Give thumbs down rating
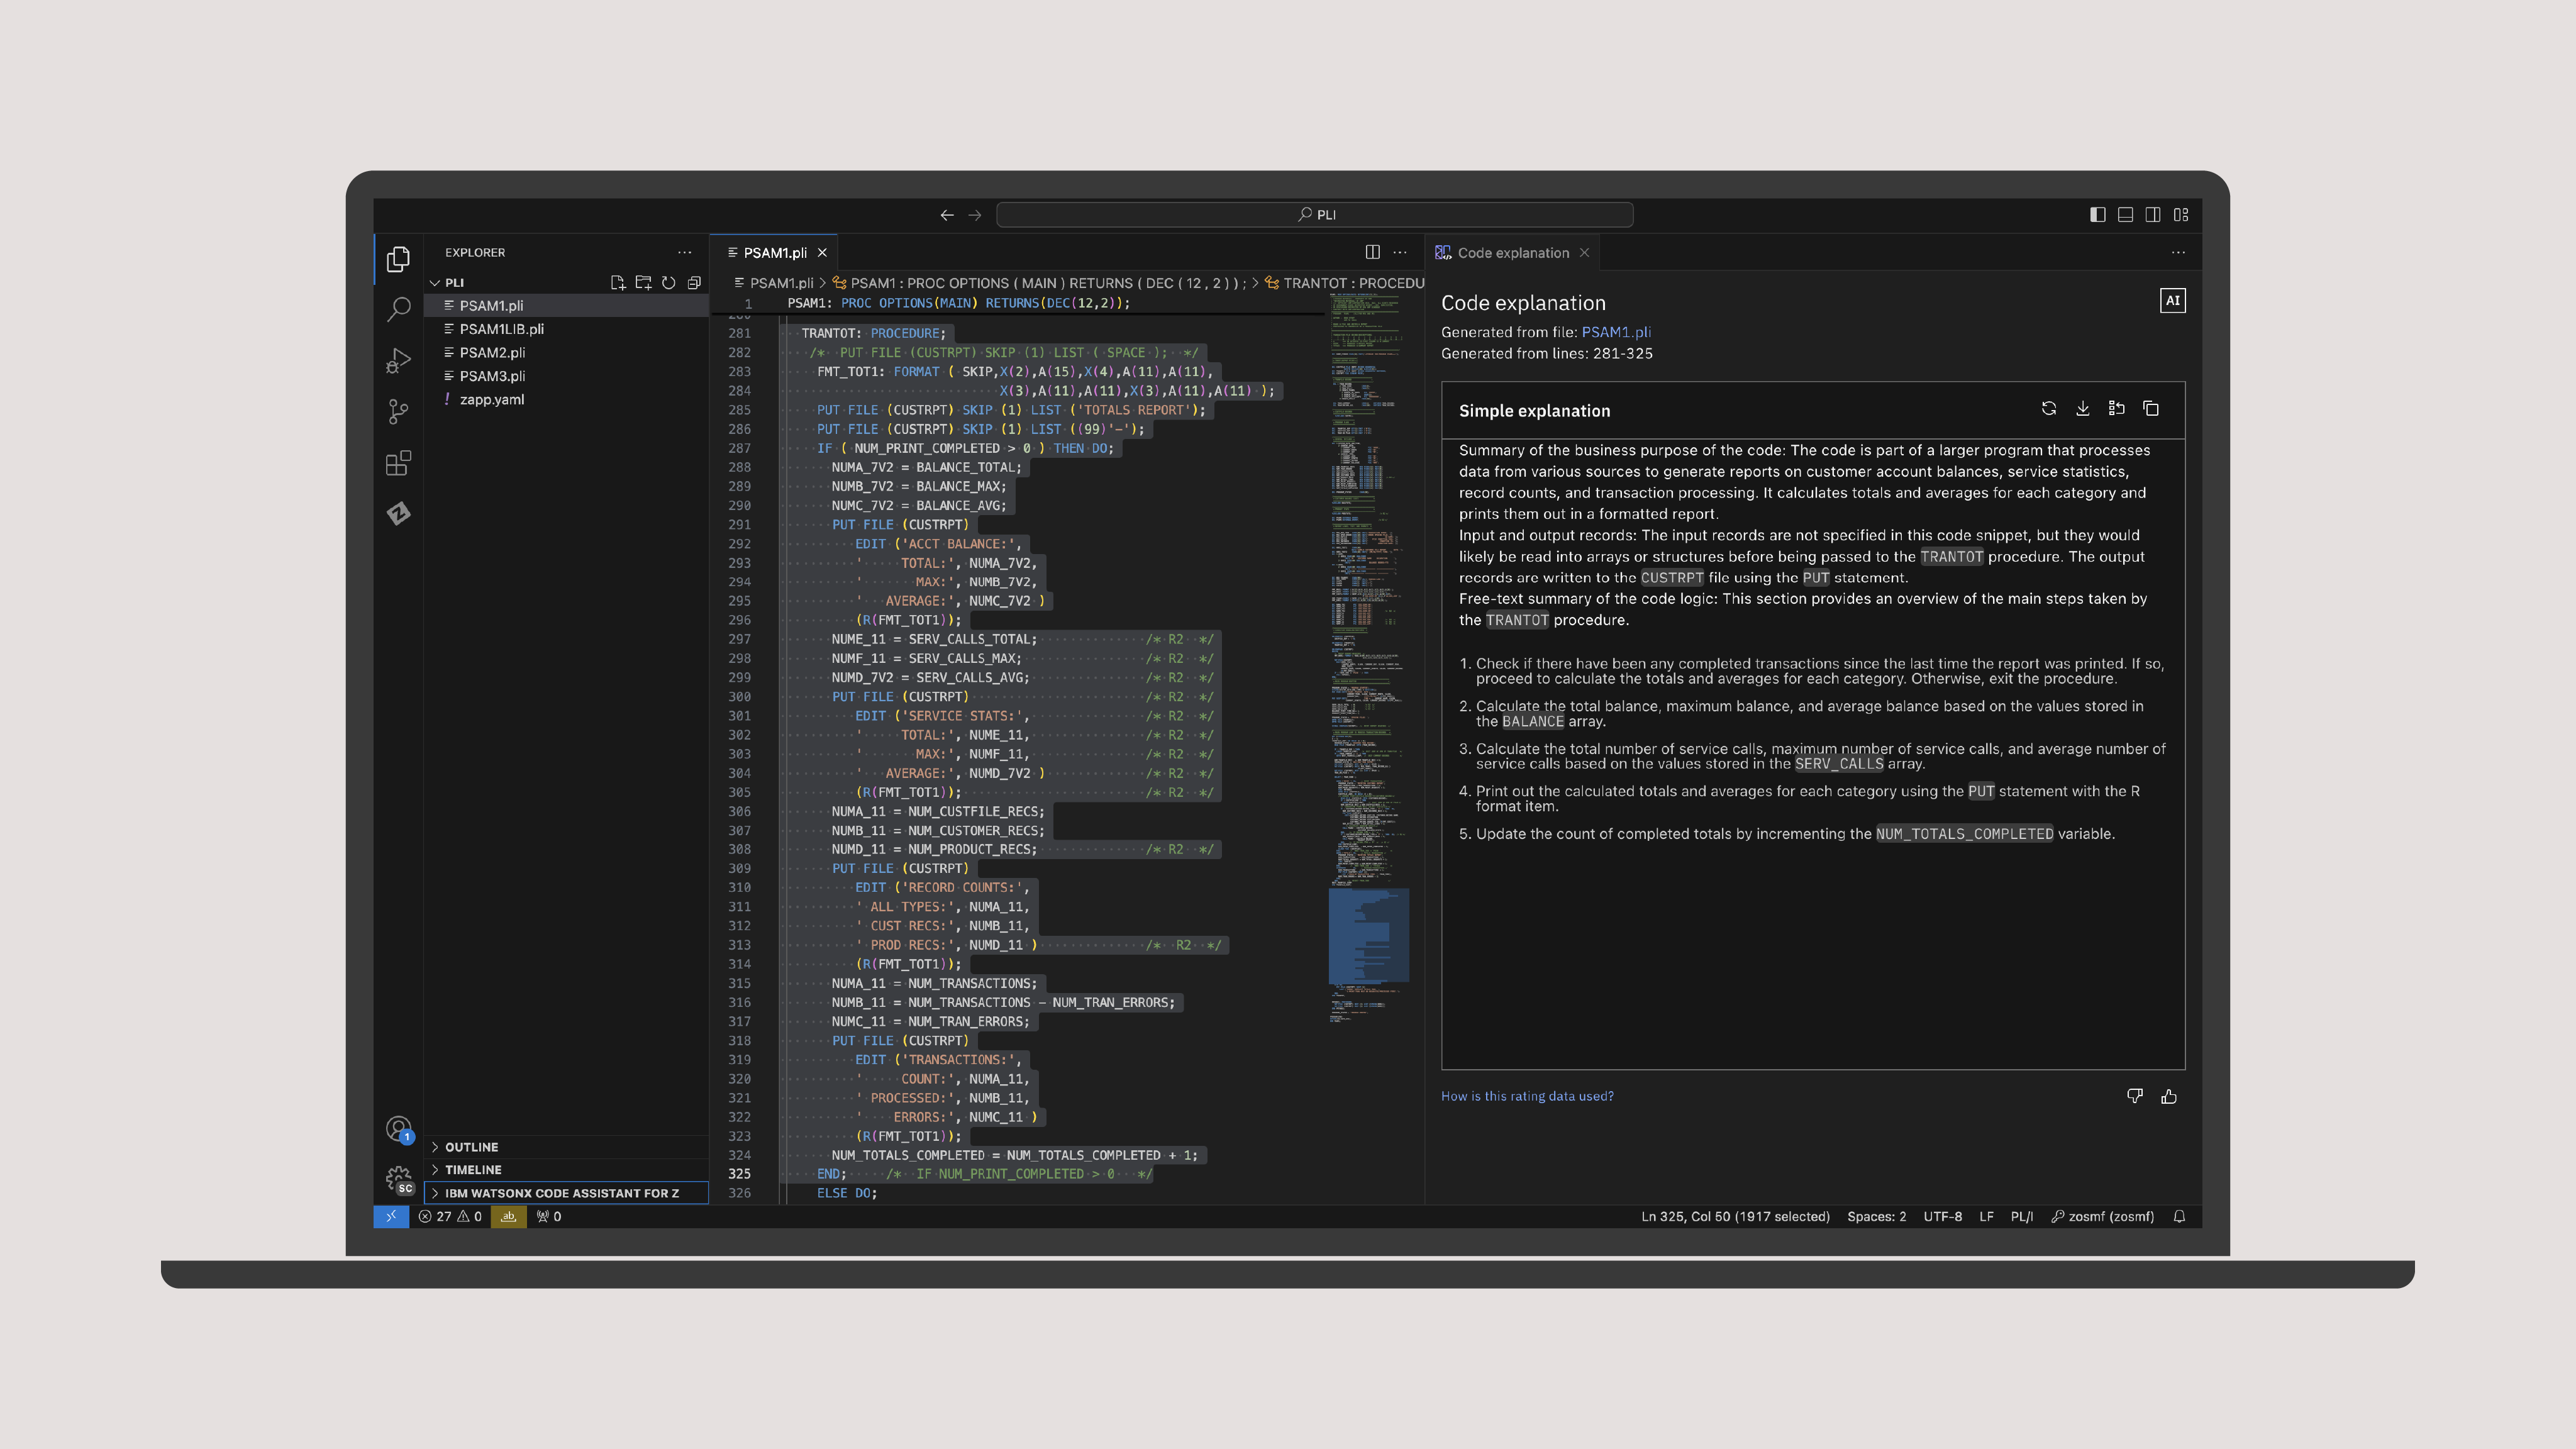 [2135, 1097]
